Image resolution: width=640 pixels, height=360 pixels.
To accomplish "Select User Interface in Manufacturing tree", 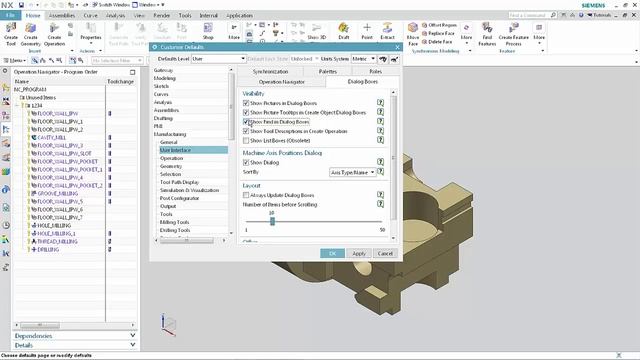I will [193, 150].
